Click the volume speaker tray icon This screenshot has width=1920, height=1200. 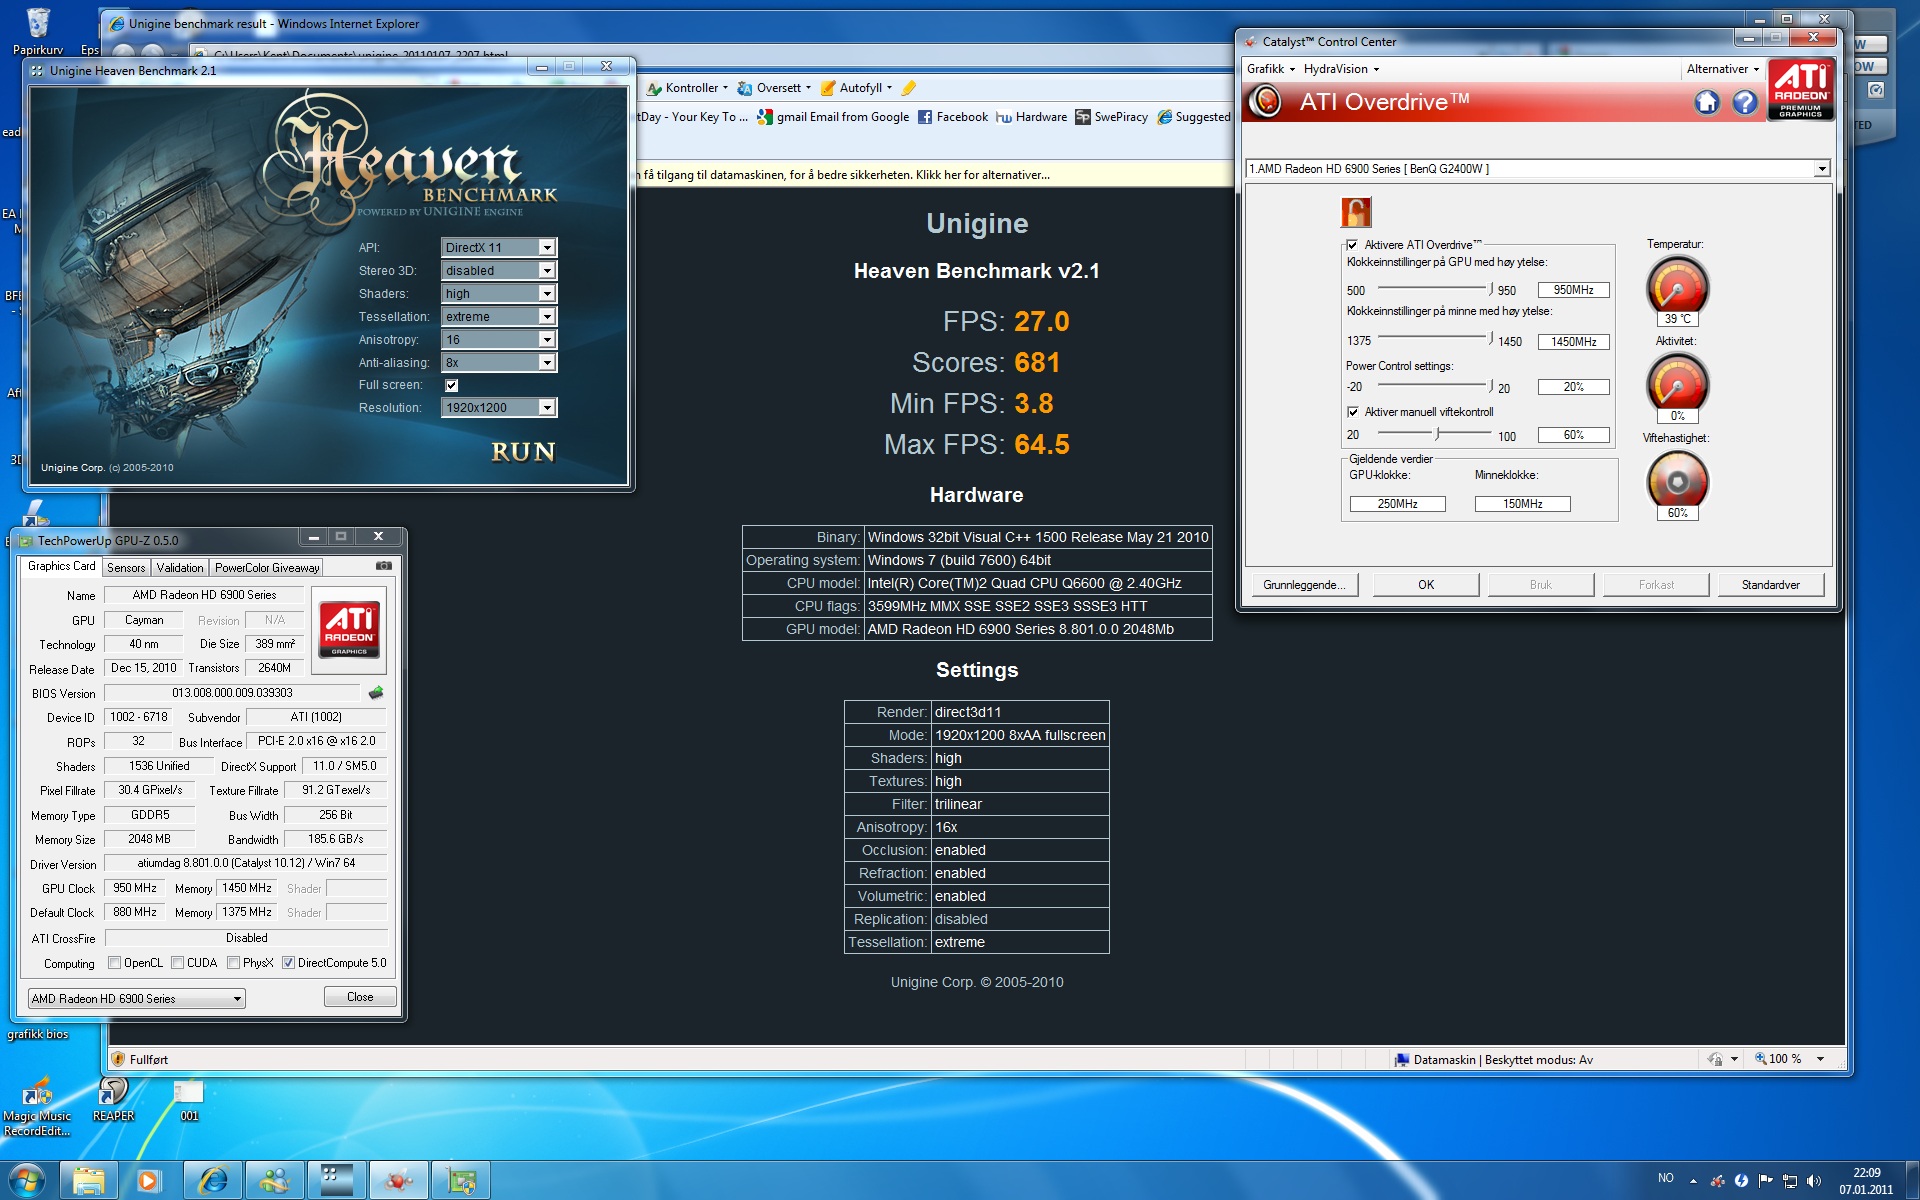tap(1814, 1181)
